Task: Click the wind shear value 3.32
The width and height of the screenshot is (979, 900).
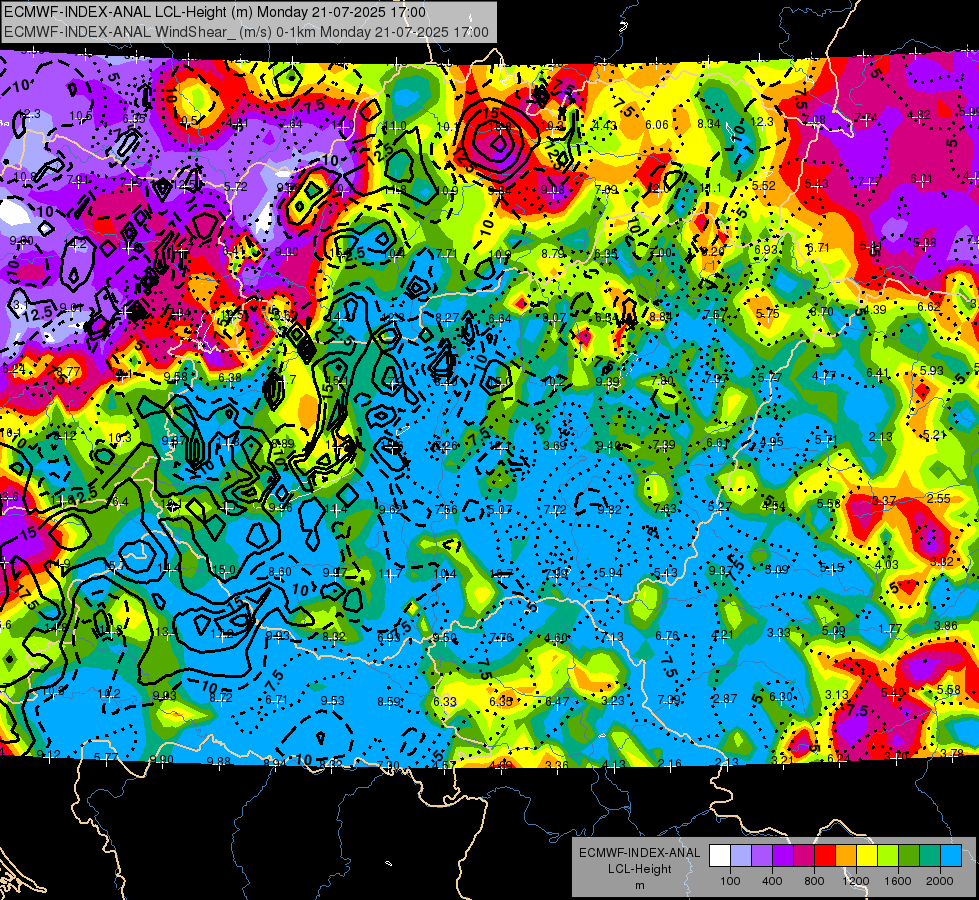Action: [x=942, y=561]
